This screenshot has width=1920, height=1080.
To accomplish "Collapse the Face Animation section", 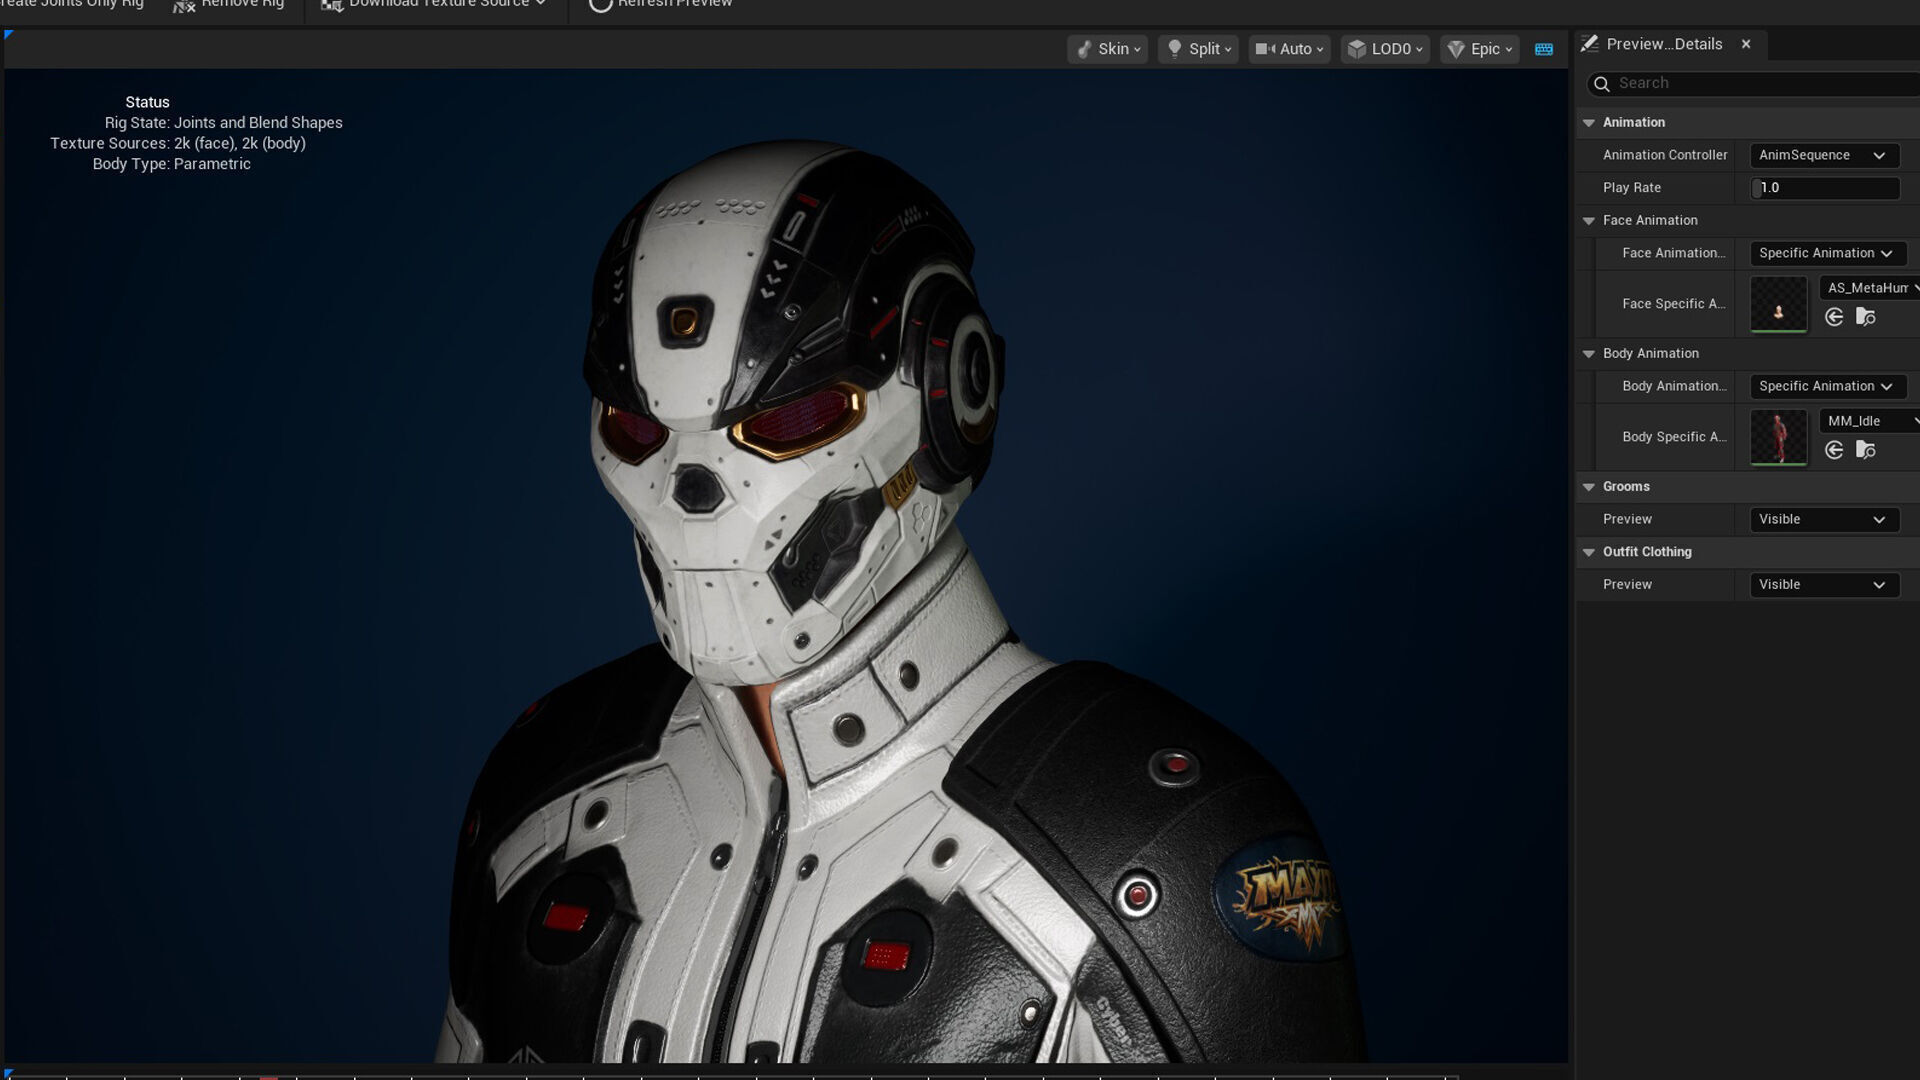I will coord(1589,221).
